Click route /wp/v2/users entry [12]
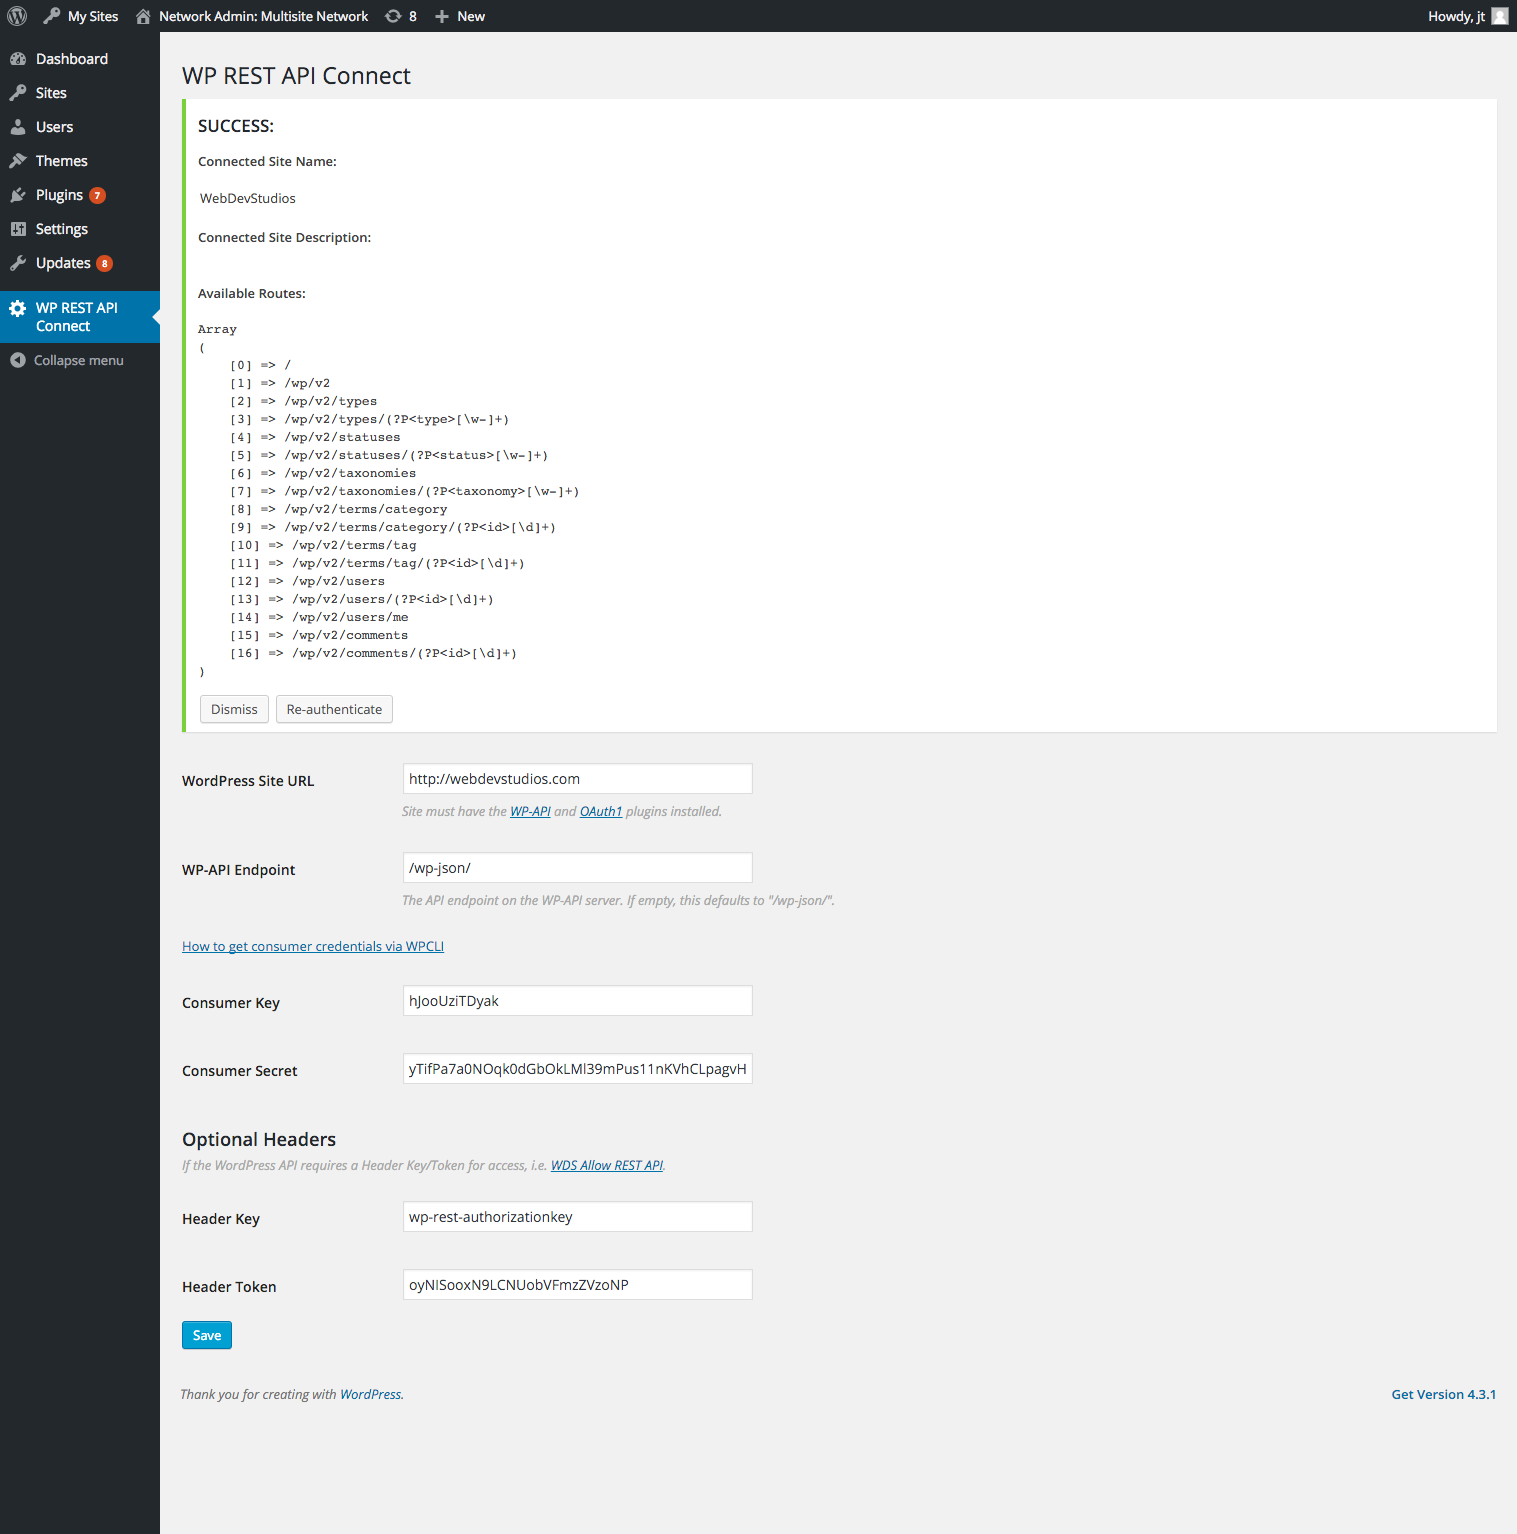 pyautogui.click(x=338, y=581)
